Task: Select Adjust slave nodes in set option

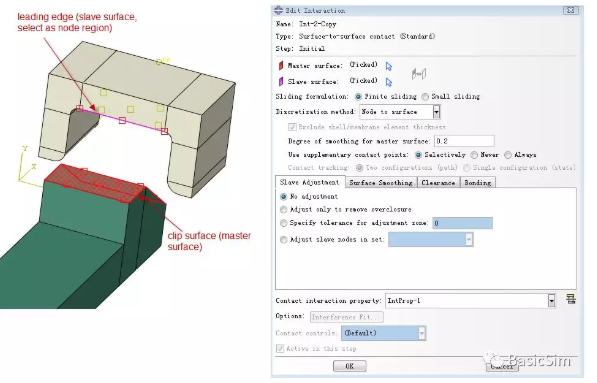Action: point(283,240)
